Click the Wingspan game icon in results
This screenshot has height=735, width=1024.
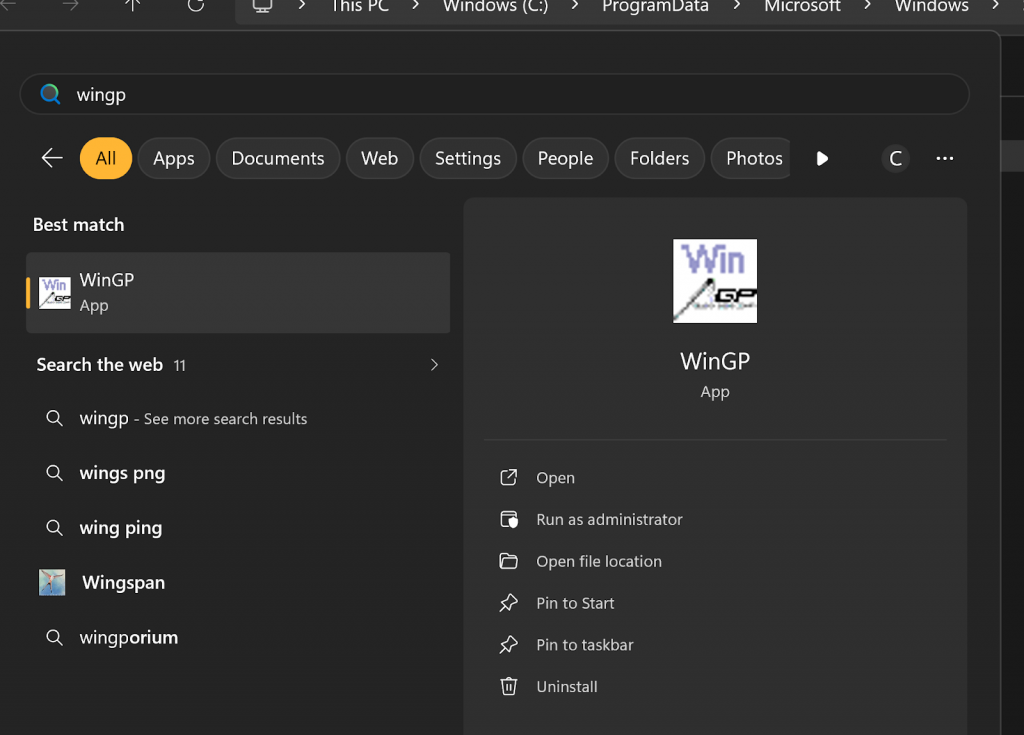(52, 582)
